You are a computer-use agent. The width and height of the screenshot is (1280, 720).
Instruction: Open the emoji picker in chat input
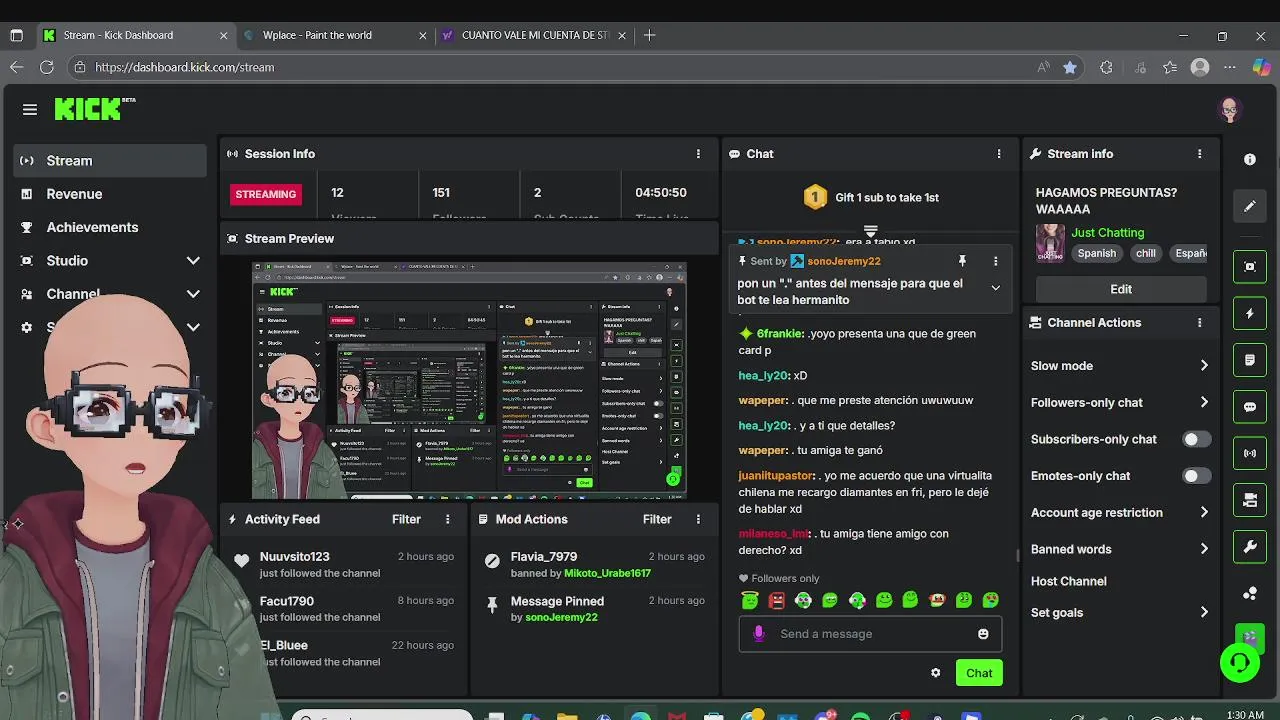tap(983, 634)
